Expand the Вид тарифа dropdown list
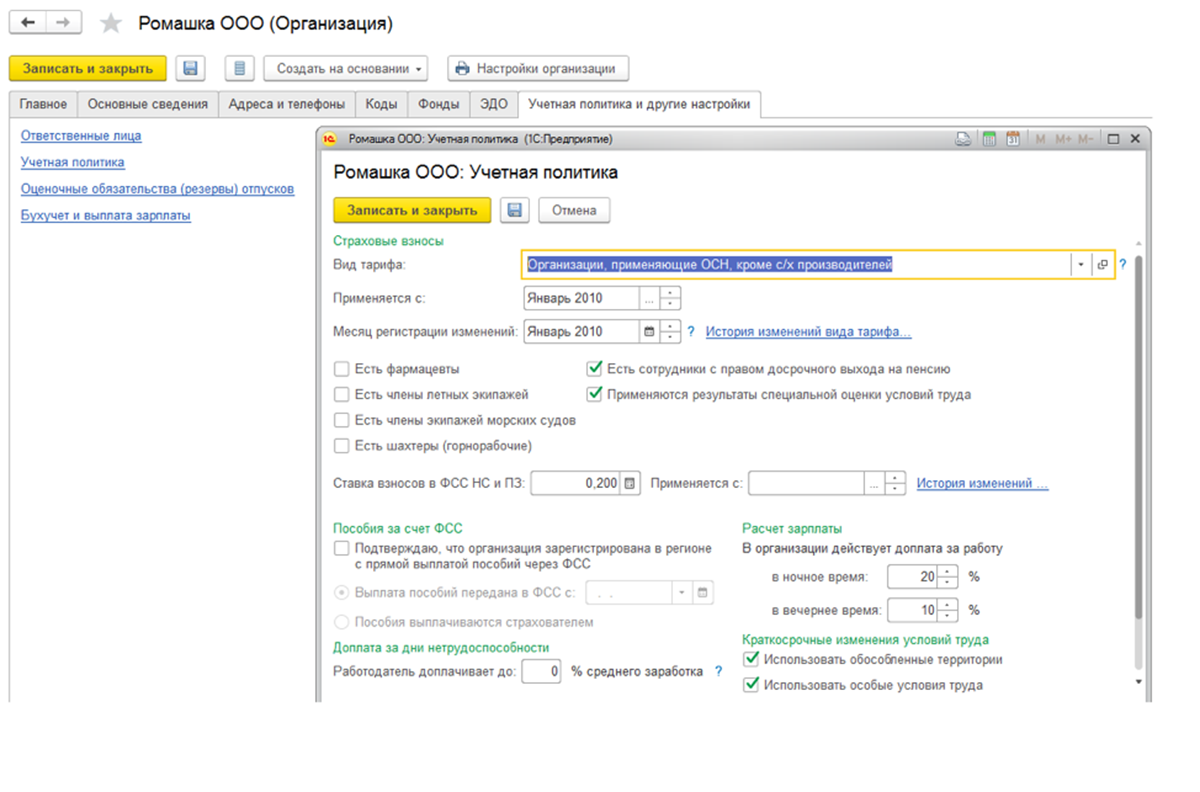Image resolution: width=1200 pixels, height=792 pixels. tap(1080, 265)
